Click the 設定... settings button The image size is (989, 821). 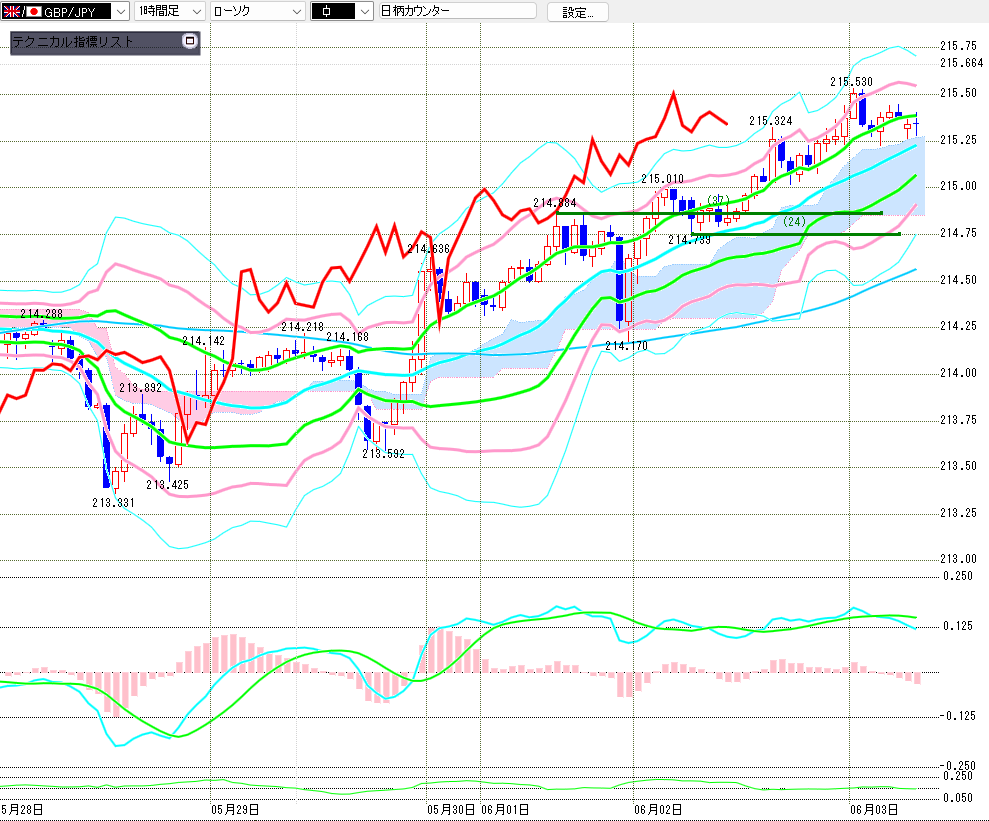tap(577, 13)
